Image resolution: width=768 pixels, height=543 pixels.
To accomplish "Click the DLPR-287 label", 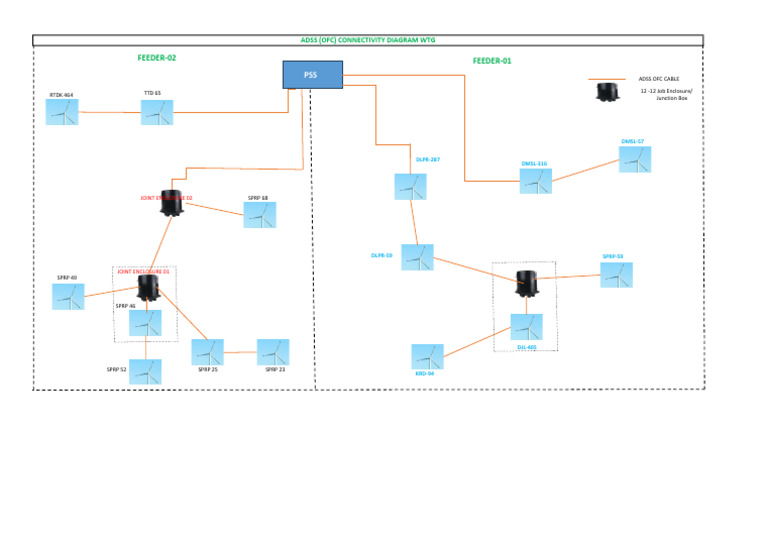I will (428, 160).
